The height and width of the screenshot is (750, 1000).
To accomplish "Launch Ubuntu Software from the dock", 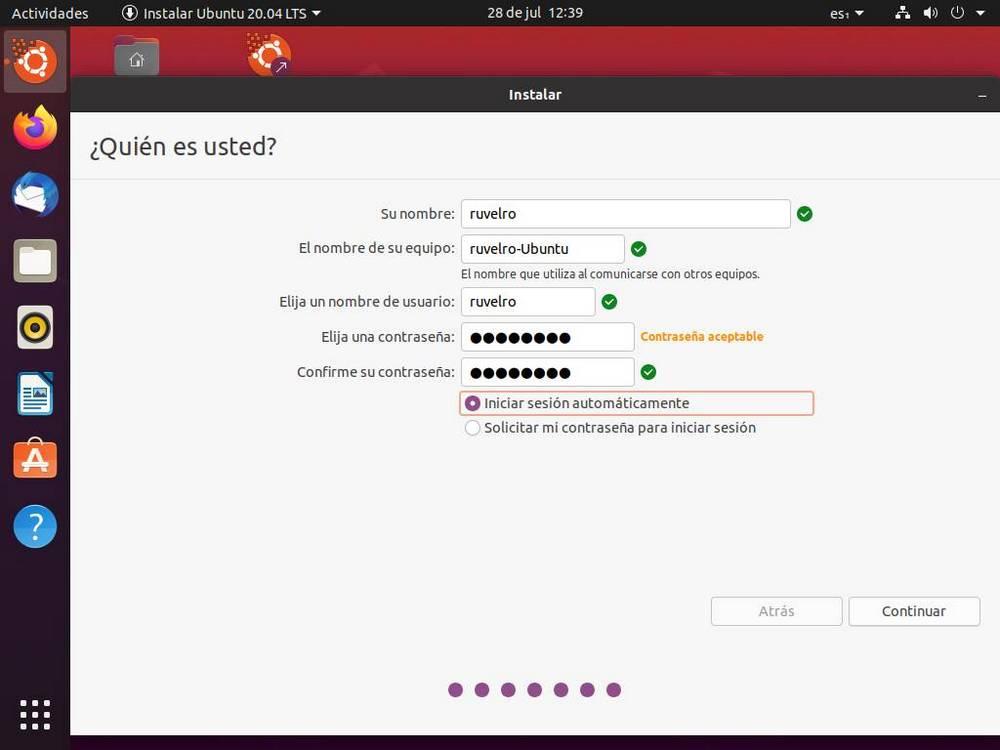I will click(35, 460).
